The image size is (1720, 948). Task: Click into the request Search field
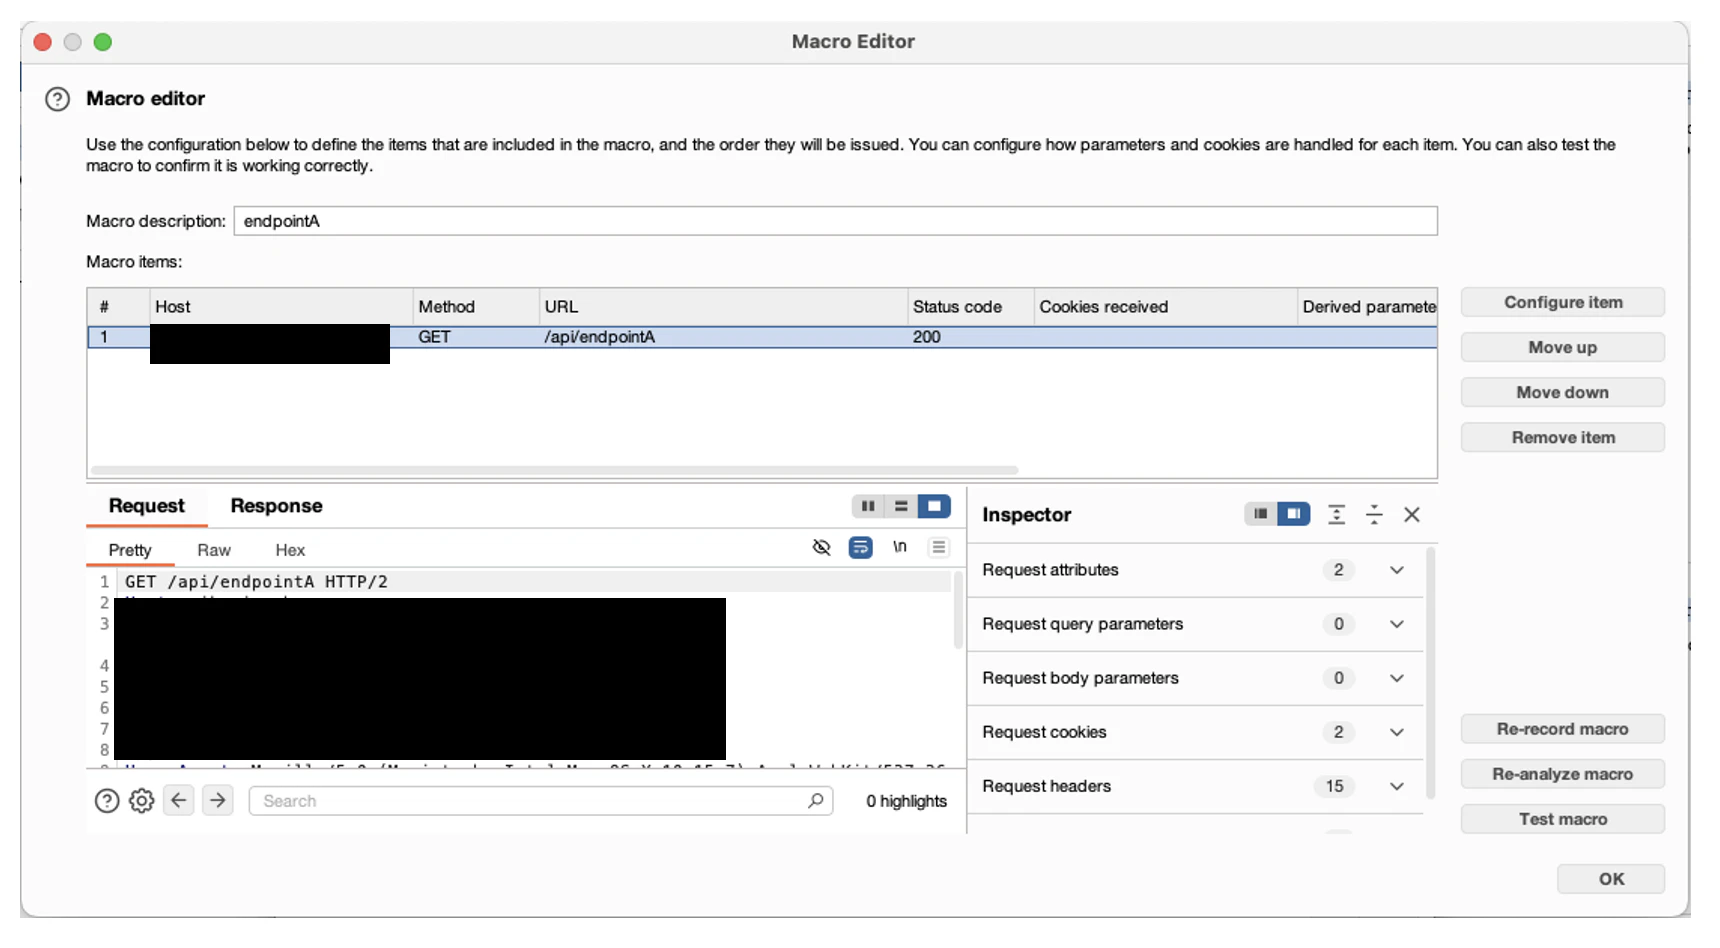[541, 801]
